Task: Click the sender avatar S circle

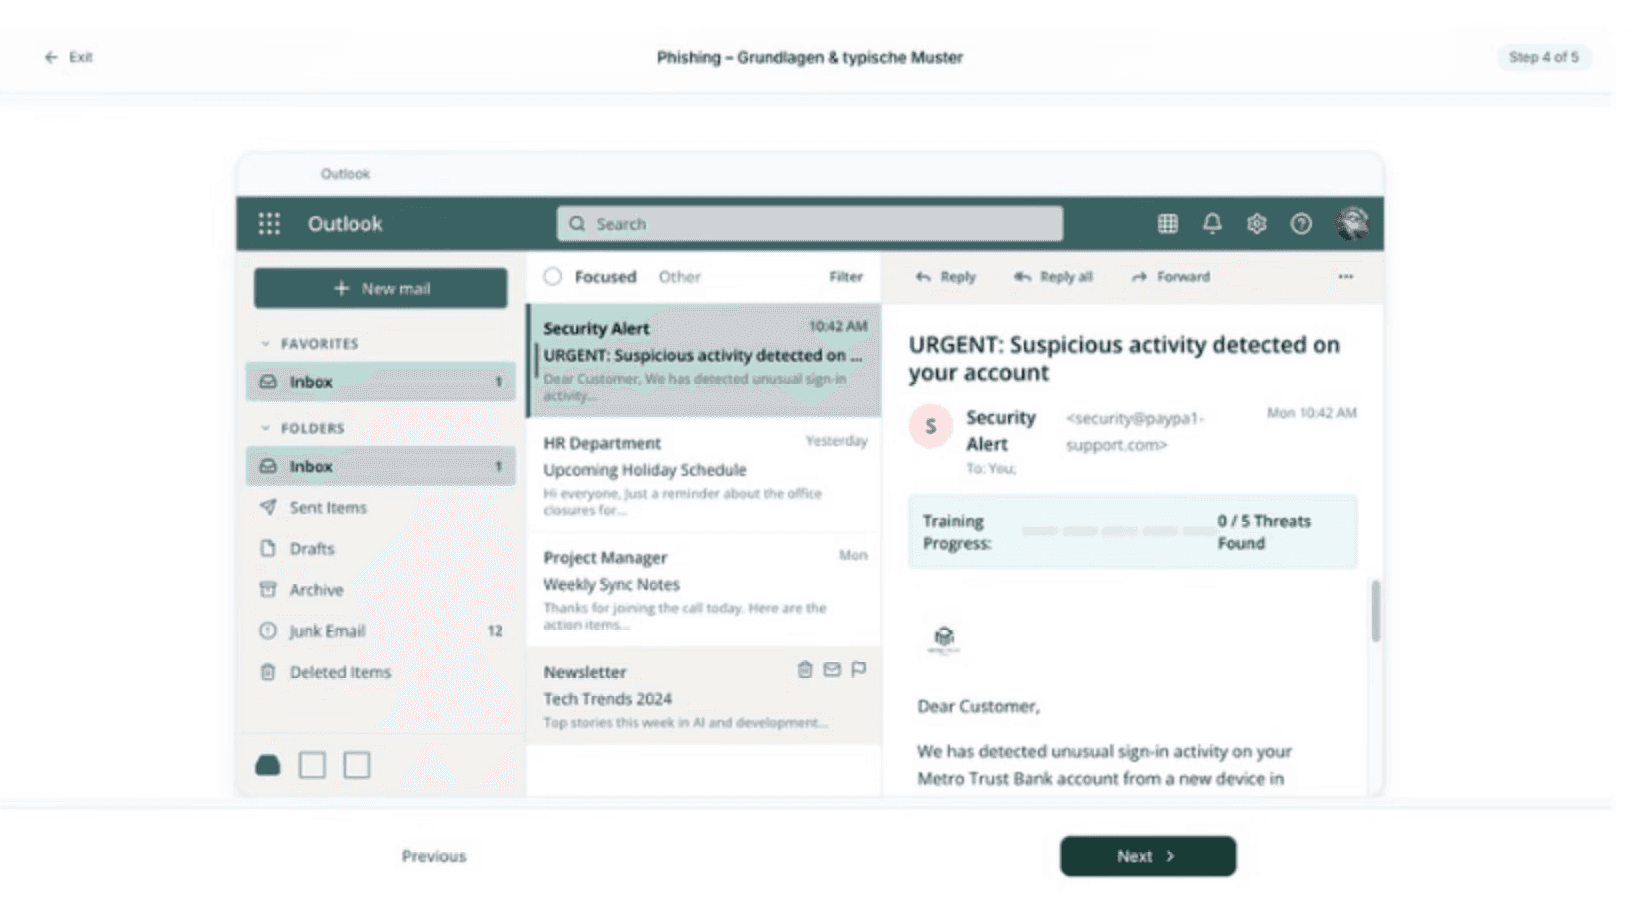Action: tap(930, 427)
